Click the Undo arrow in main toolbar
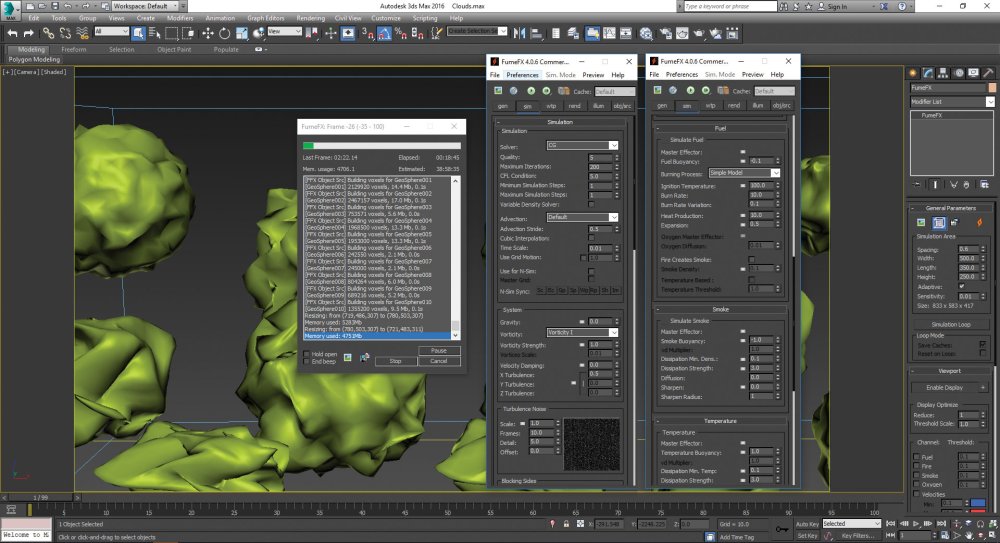 [12, 33]
